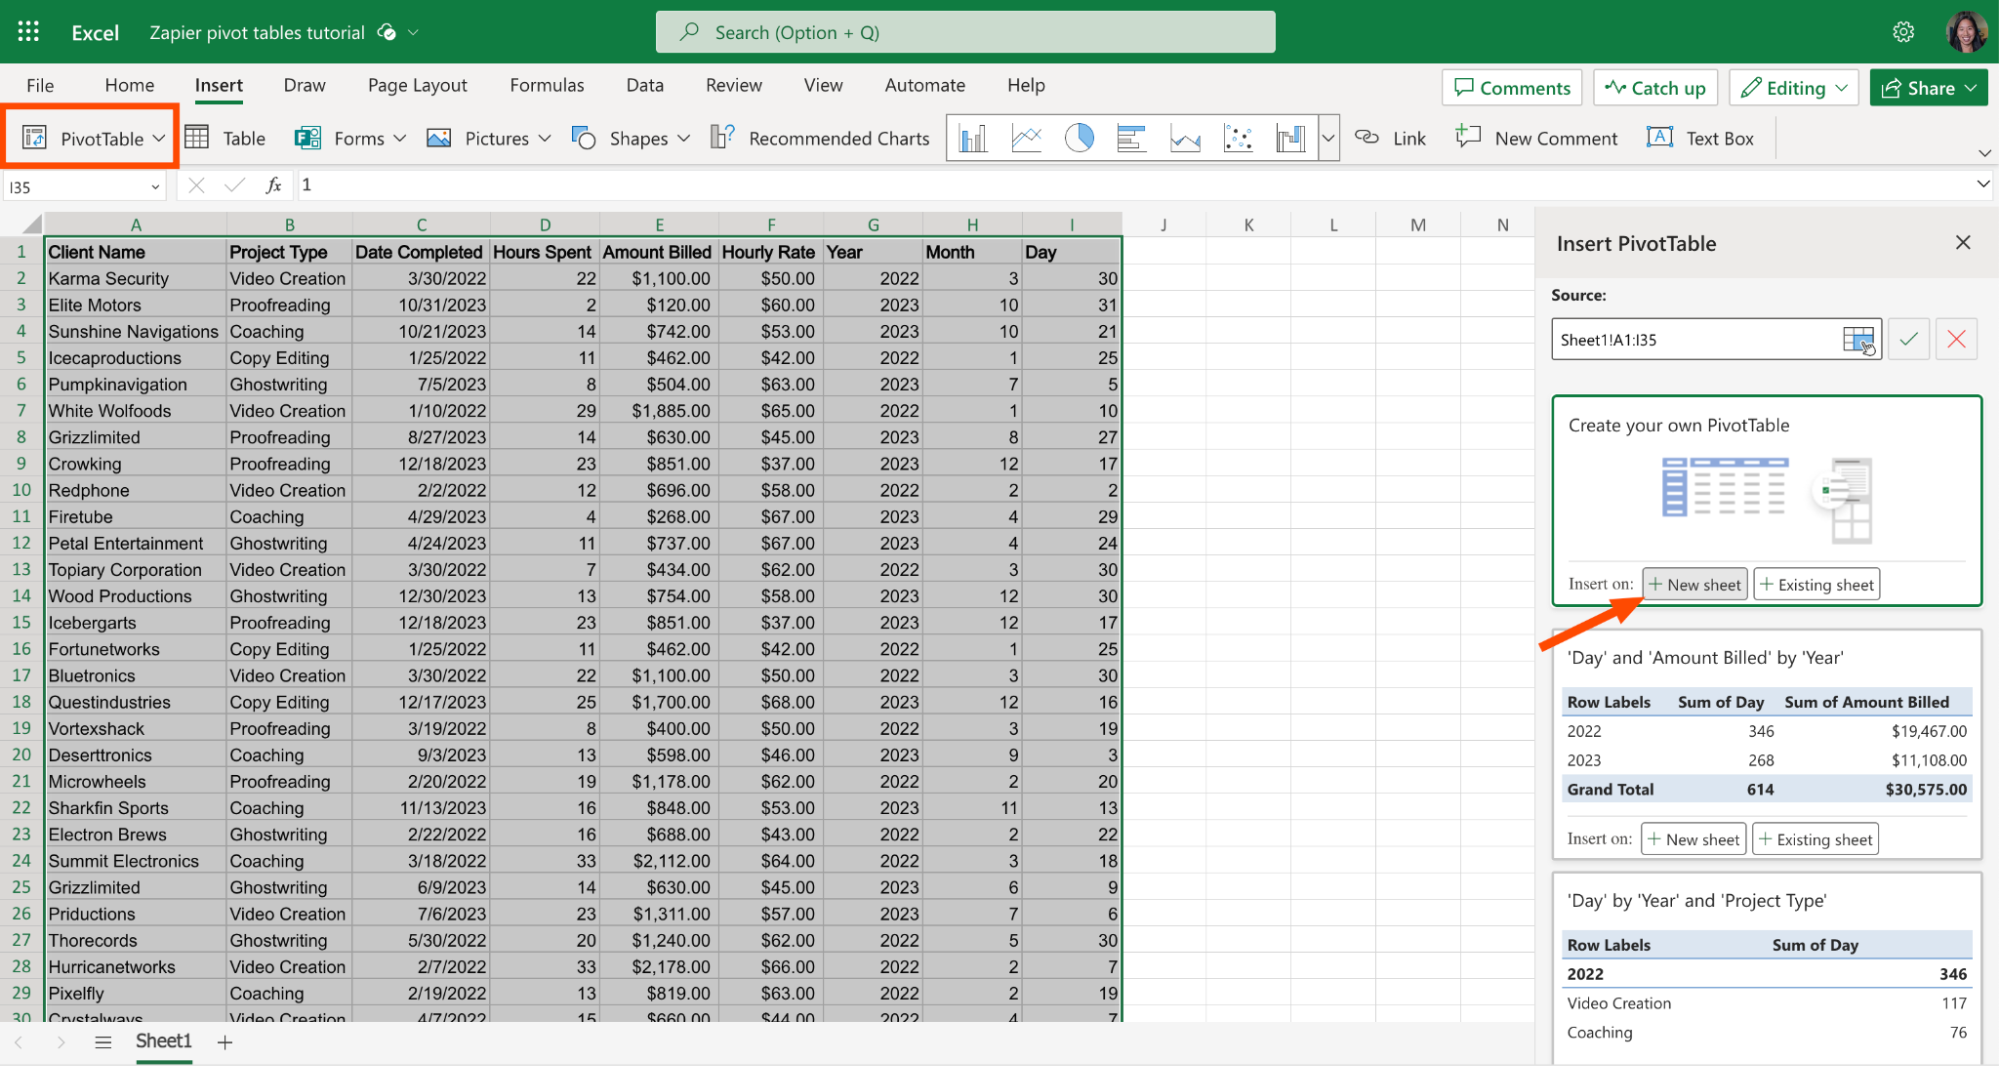The image size is (1999, 1071).
Task: Close the Insert PivotTable pane
Action: pos(1963,243)
